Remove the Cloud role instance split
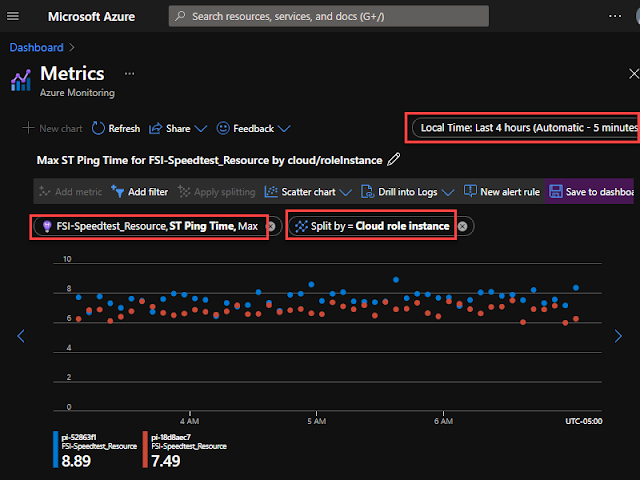Screen dimensions: 640x480 click(462, 226)
